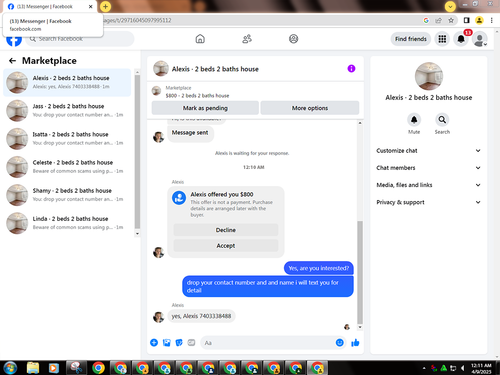Attach a photo icon in composer
The image size is (500, 375).
click(x=166, y=343)
